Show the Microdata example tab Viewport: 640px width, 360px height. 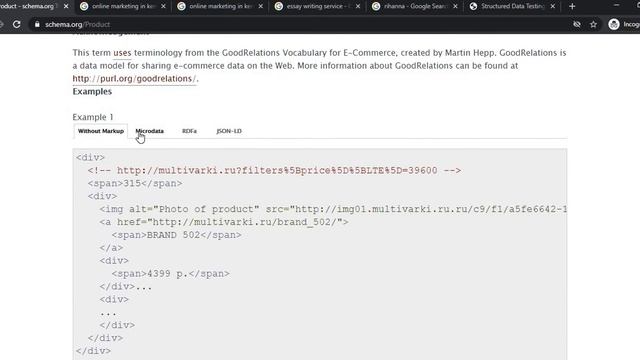pyautogui.click(x=149, y=131)
